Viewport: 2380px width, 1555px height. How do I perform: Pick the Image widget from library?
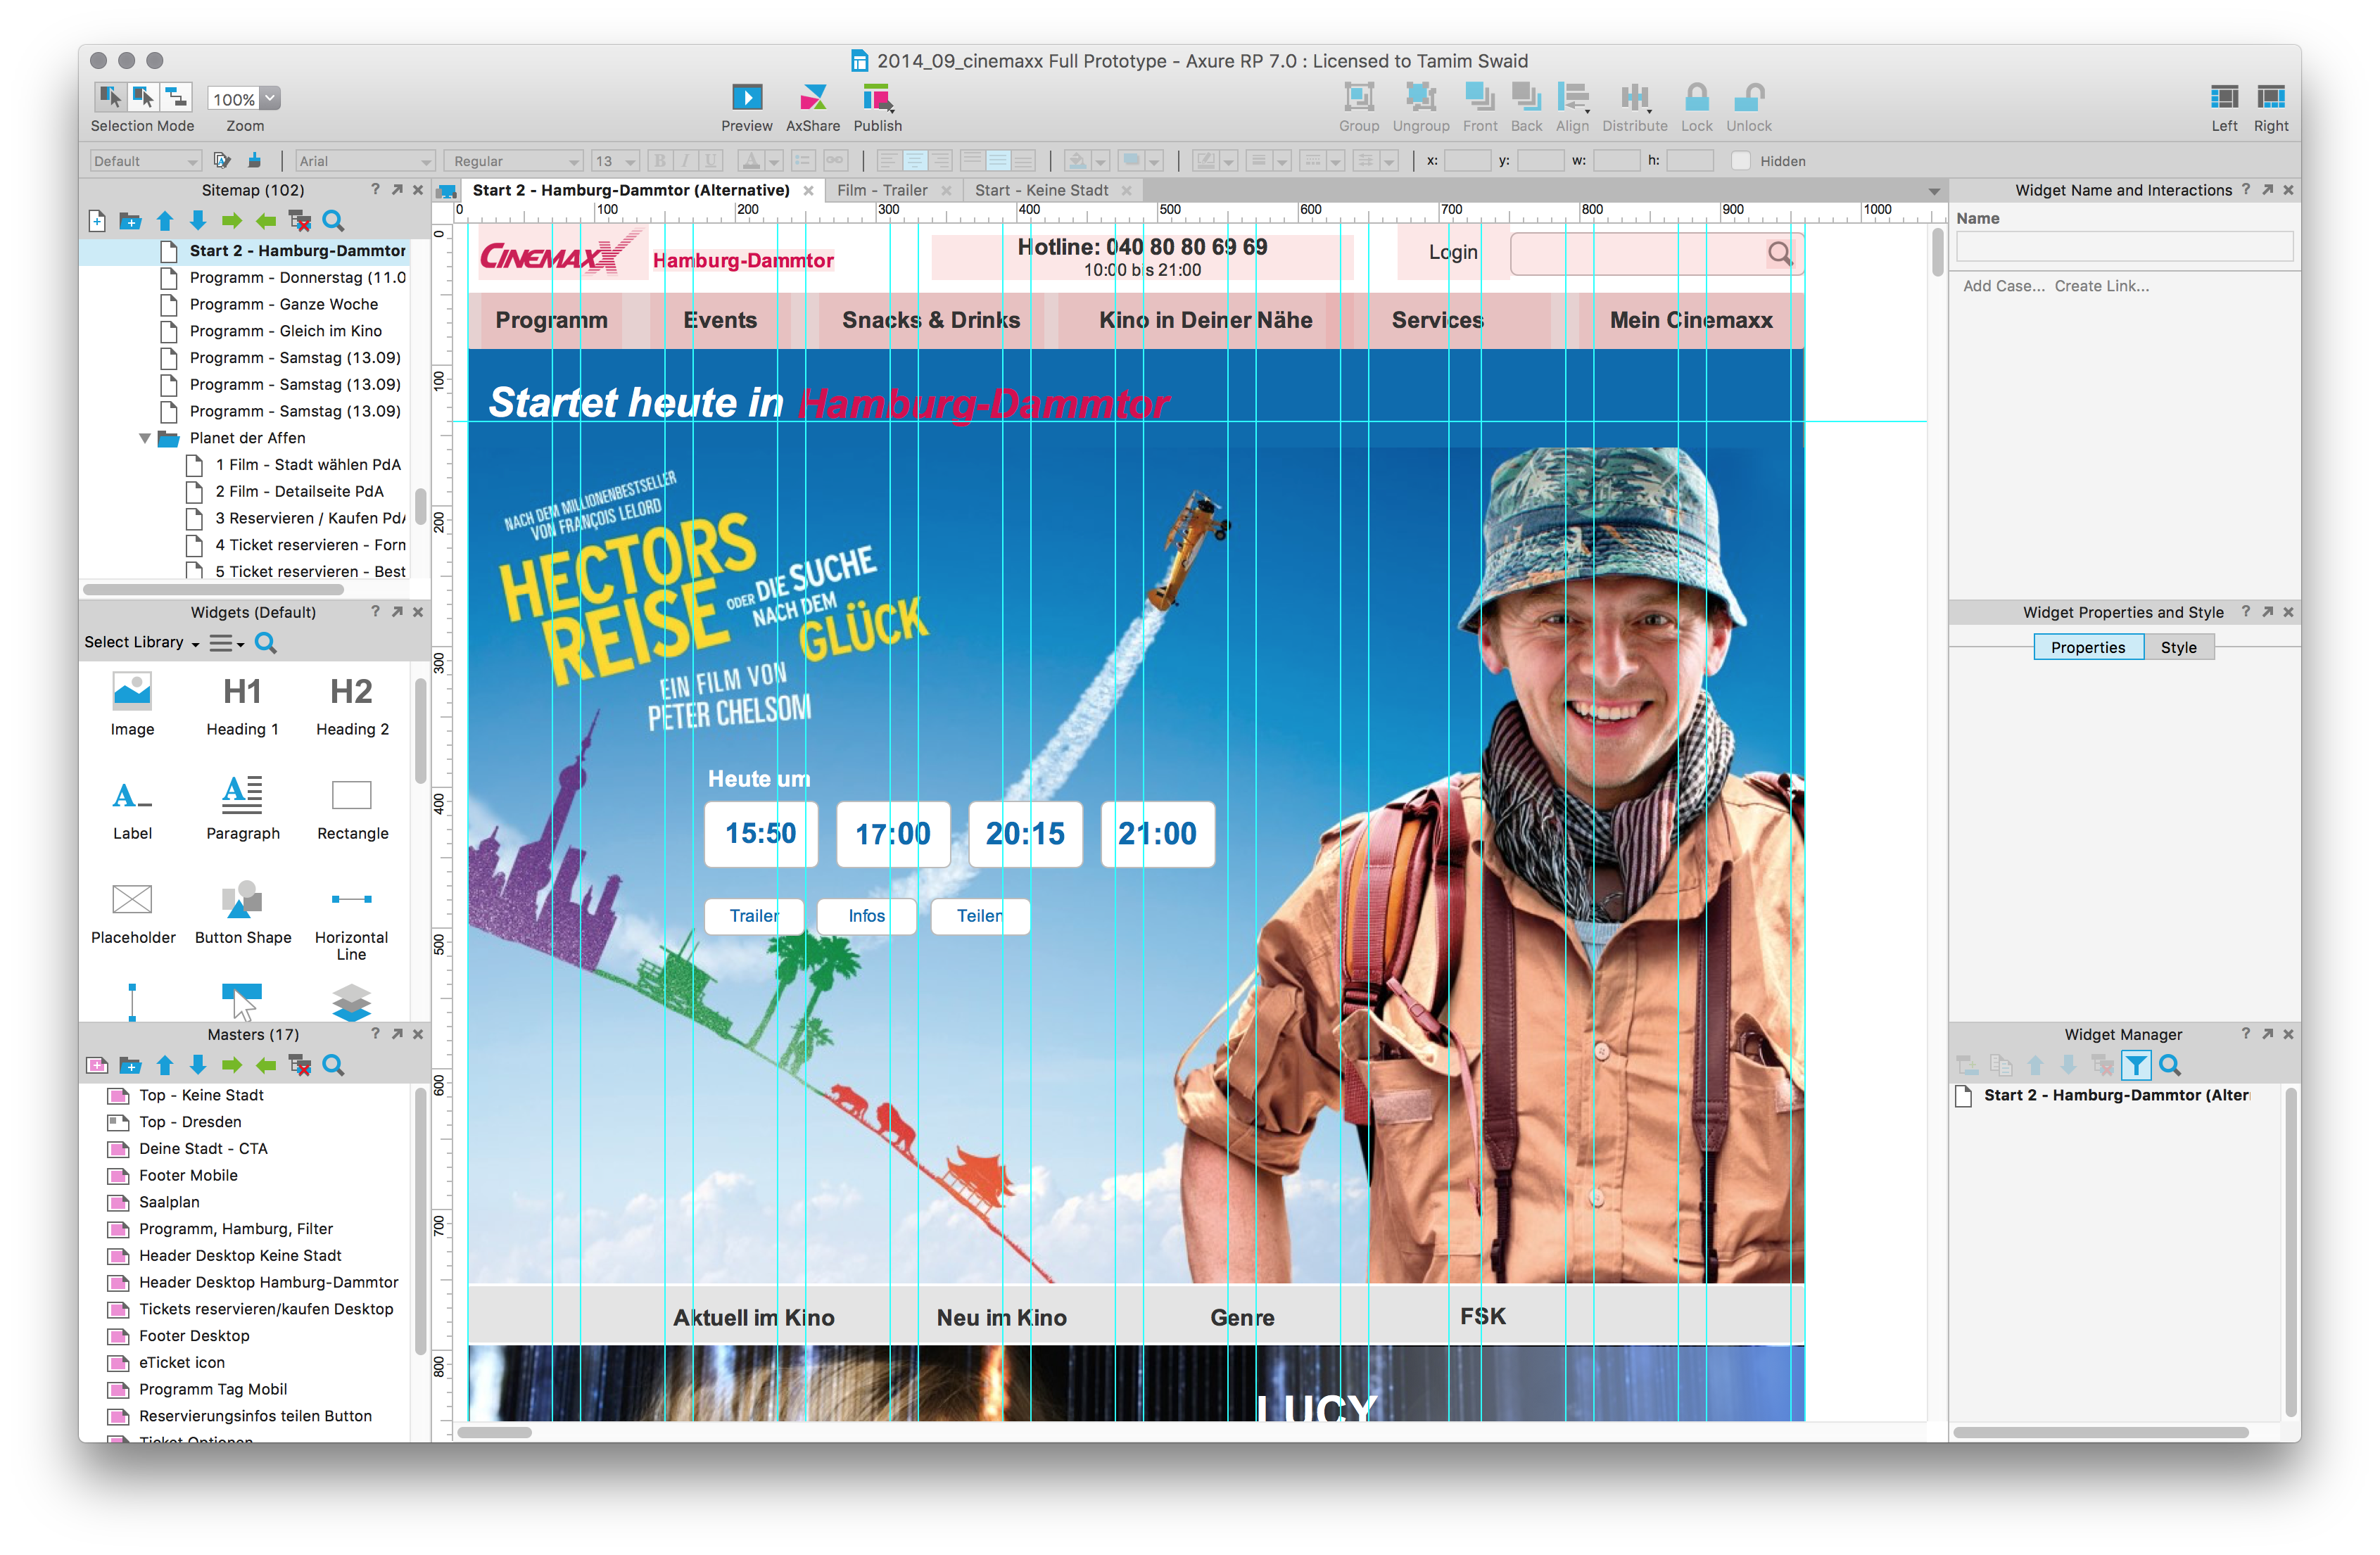[x=132, y=705]
